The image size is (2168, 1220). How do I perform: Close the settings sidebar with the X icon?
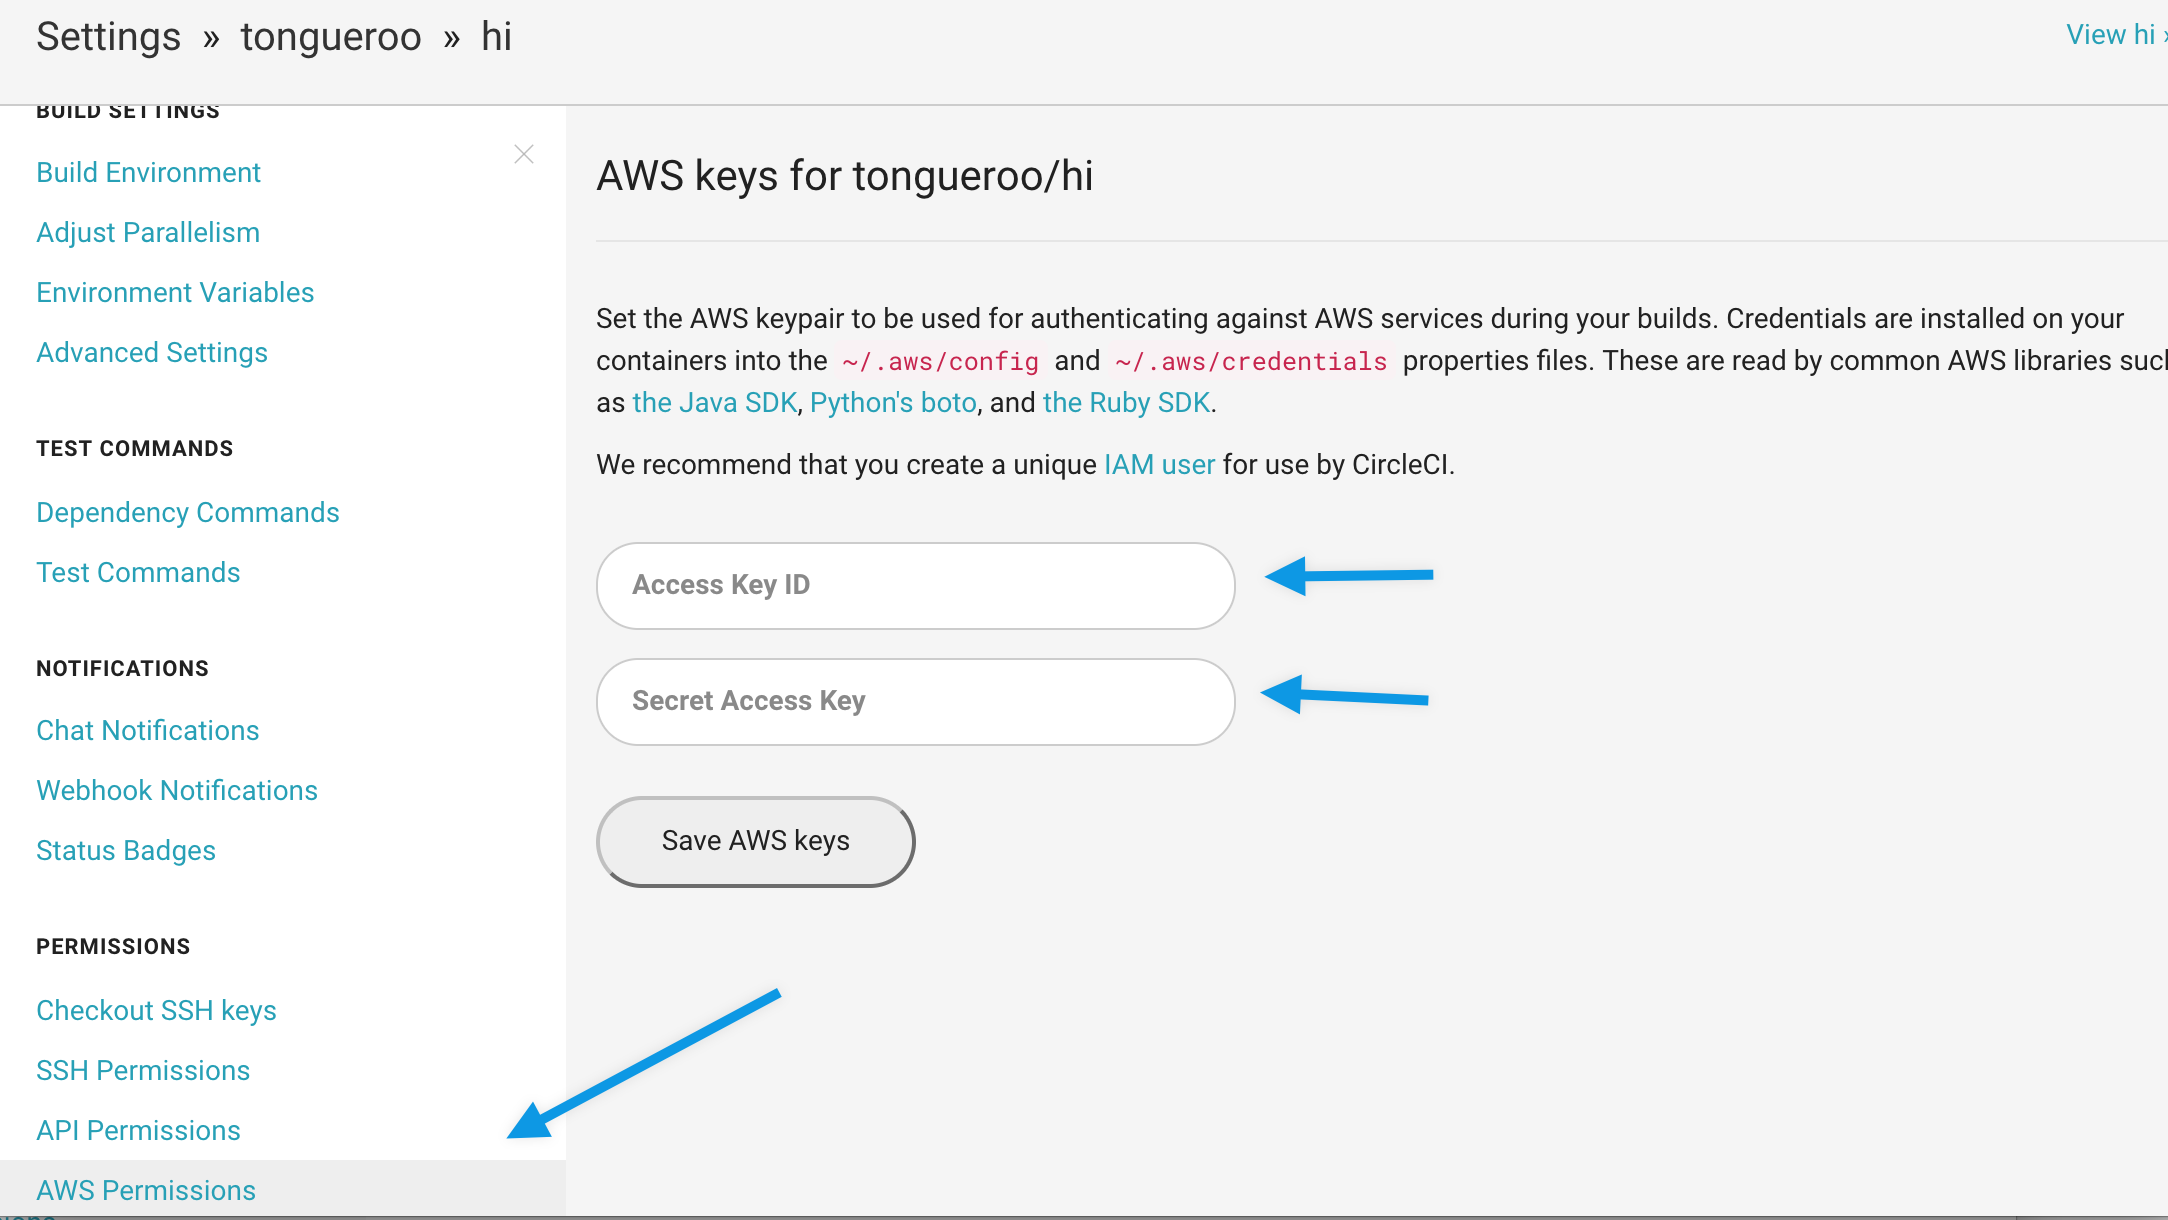(x=524, y=154)
